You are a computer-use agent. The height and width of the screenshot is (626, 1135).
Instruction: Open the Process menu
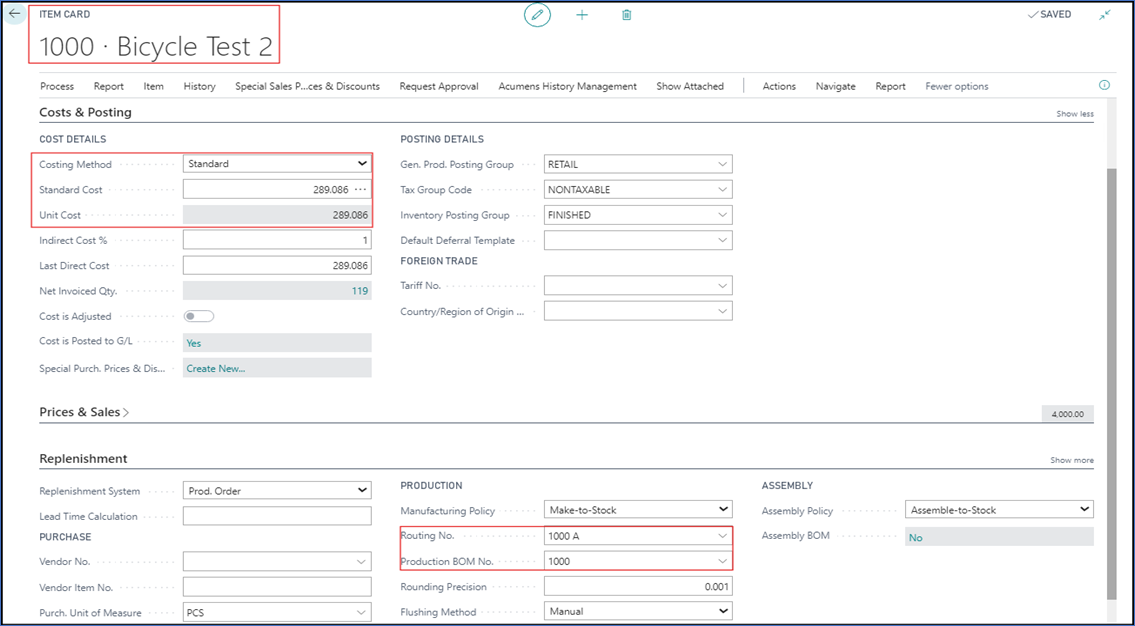[x=57, y=86]
